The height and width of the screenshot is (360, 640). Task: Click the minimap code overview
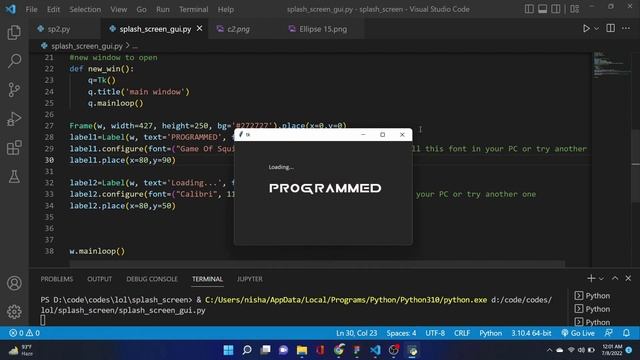611,64
